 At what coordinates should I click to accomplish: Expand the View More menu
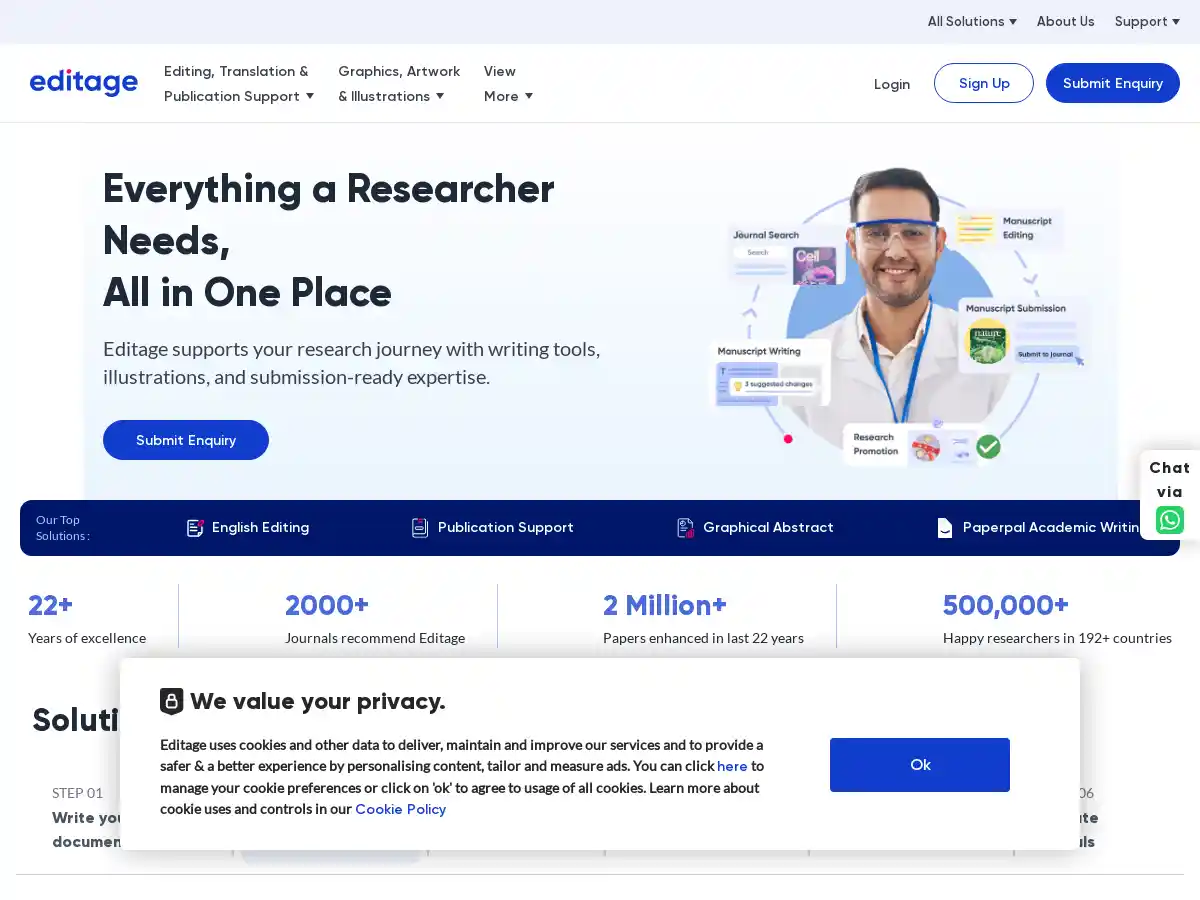pos(508,84)
